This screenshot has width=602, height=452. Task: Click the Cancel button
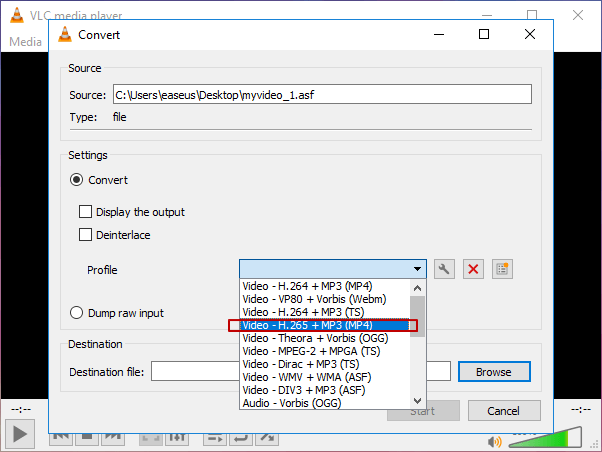point(503,411)
